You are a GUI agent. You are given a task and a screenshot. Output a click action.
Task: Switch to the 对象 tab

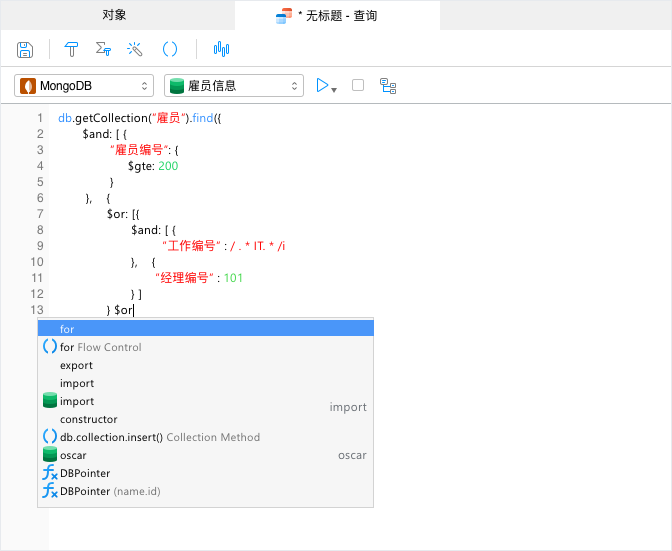pyautogui.click(x=115, y=15)
